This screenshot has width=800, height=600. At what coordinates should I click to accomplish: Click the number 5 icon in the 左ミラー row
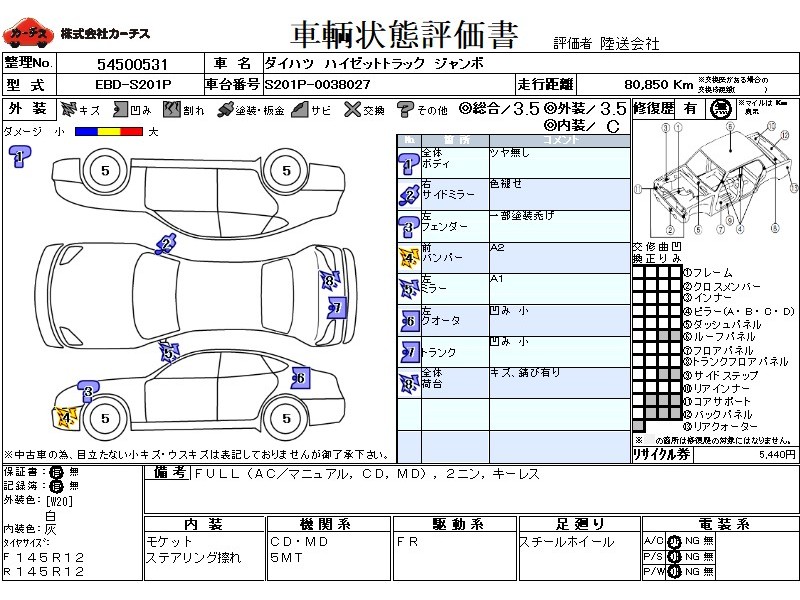tap(409, 289)
